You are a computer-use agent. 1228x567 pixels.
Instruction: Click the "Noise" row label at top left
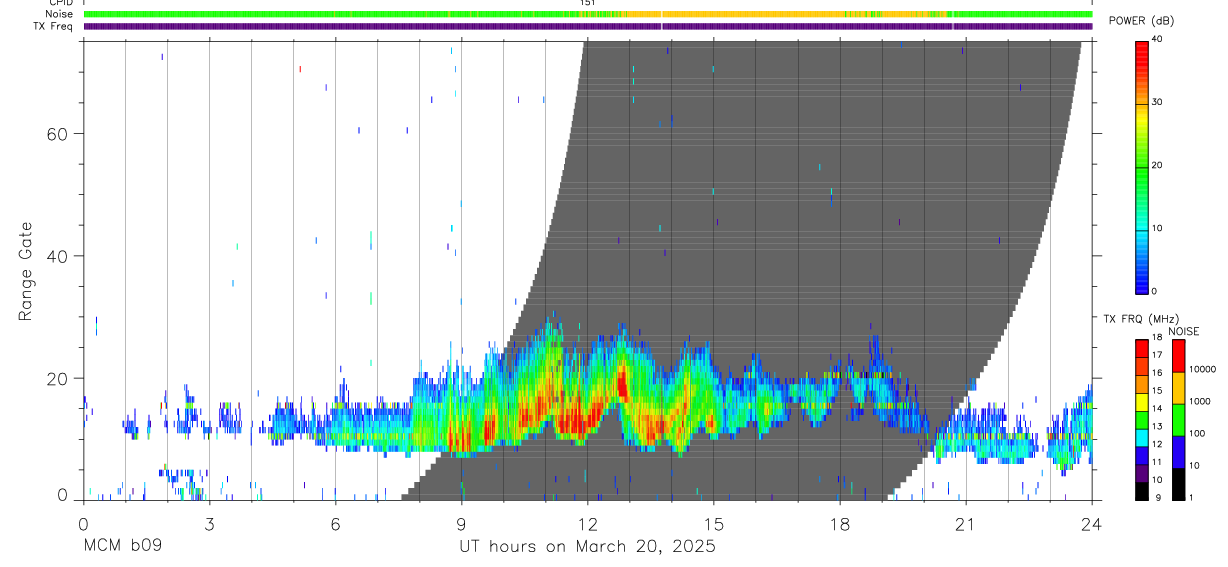tap(58, 15)
